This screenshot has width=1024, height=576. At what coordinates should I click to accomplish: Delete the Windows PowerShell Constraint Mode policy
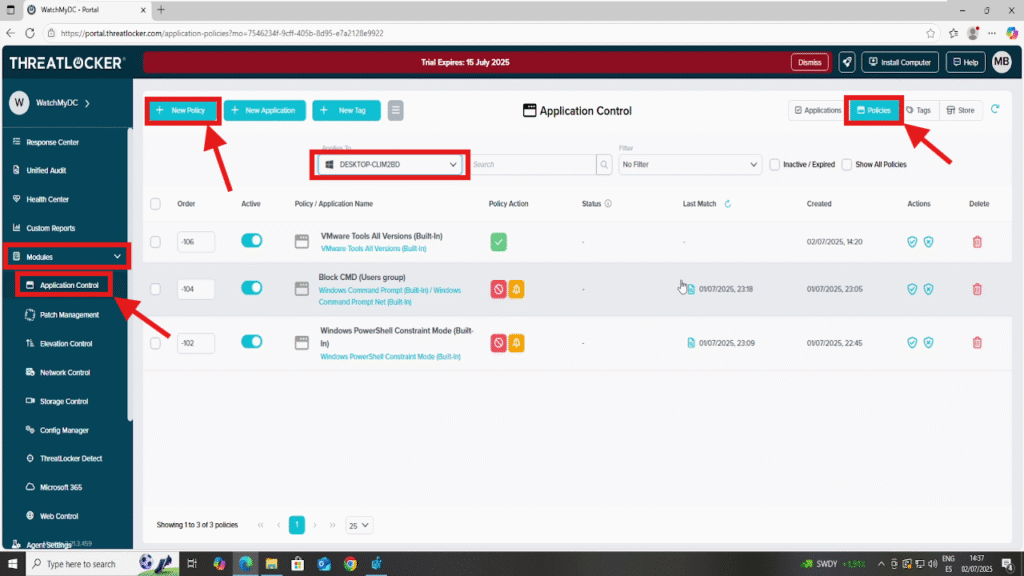coord(977,343)
